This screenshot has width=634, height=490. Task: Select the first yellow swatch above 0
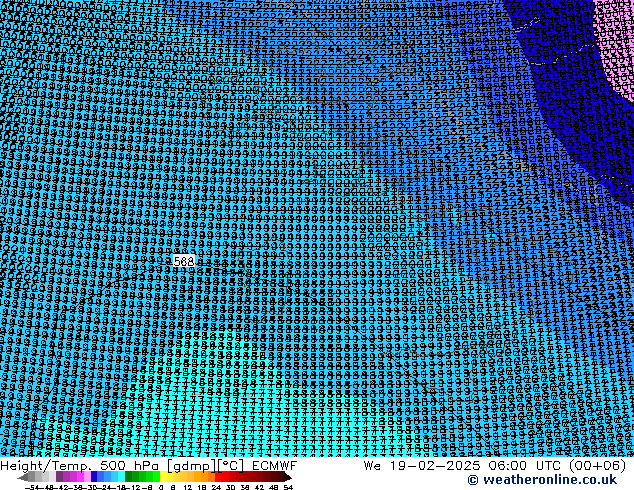point(163,476)
